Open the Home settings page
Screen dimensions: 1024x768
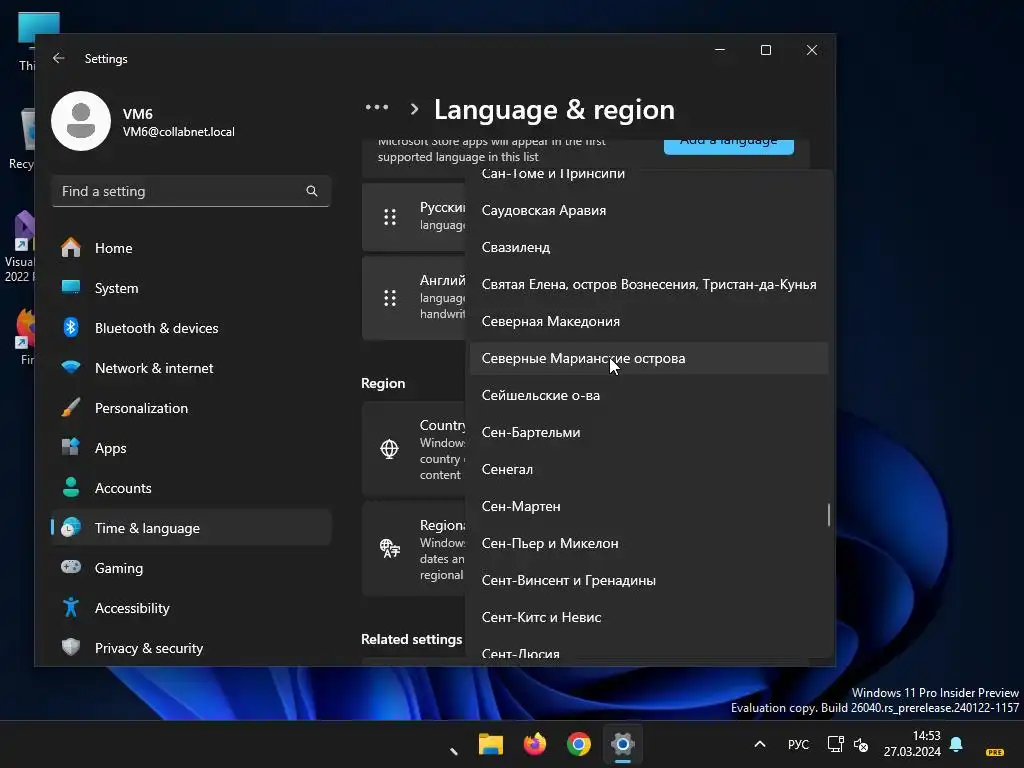click(191, 248)
